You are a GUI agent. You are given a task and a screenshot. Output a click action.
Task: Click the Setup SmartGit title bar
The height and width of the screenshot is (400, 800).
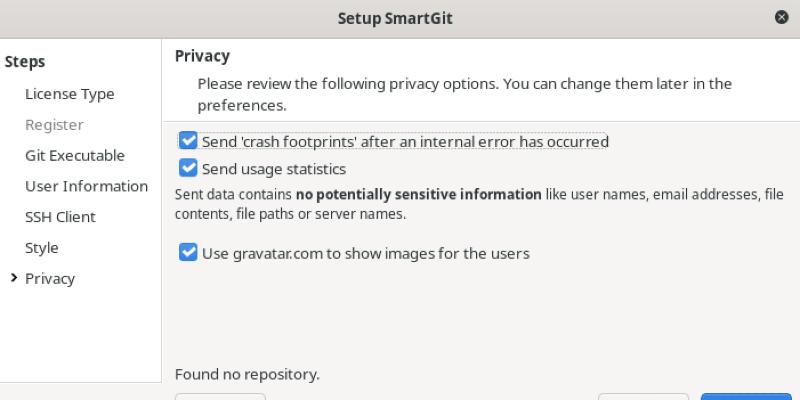pyautogui.click(x=400, y=18)
